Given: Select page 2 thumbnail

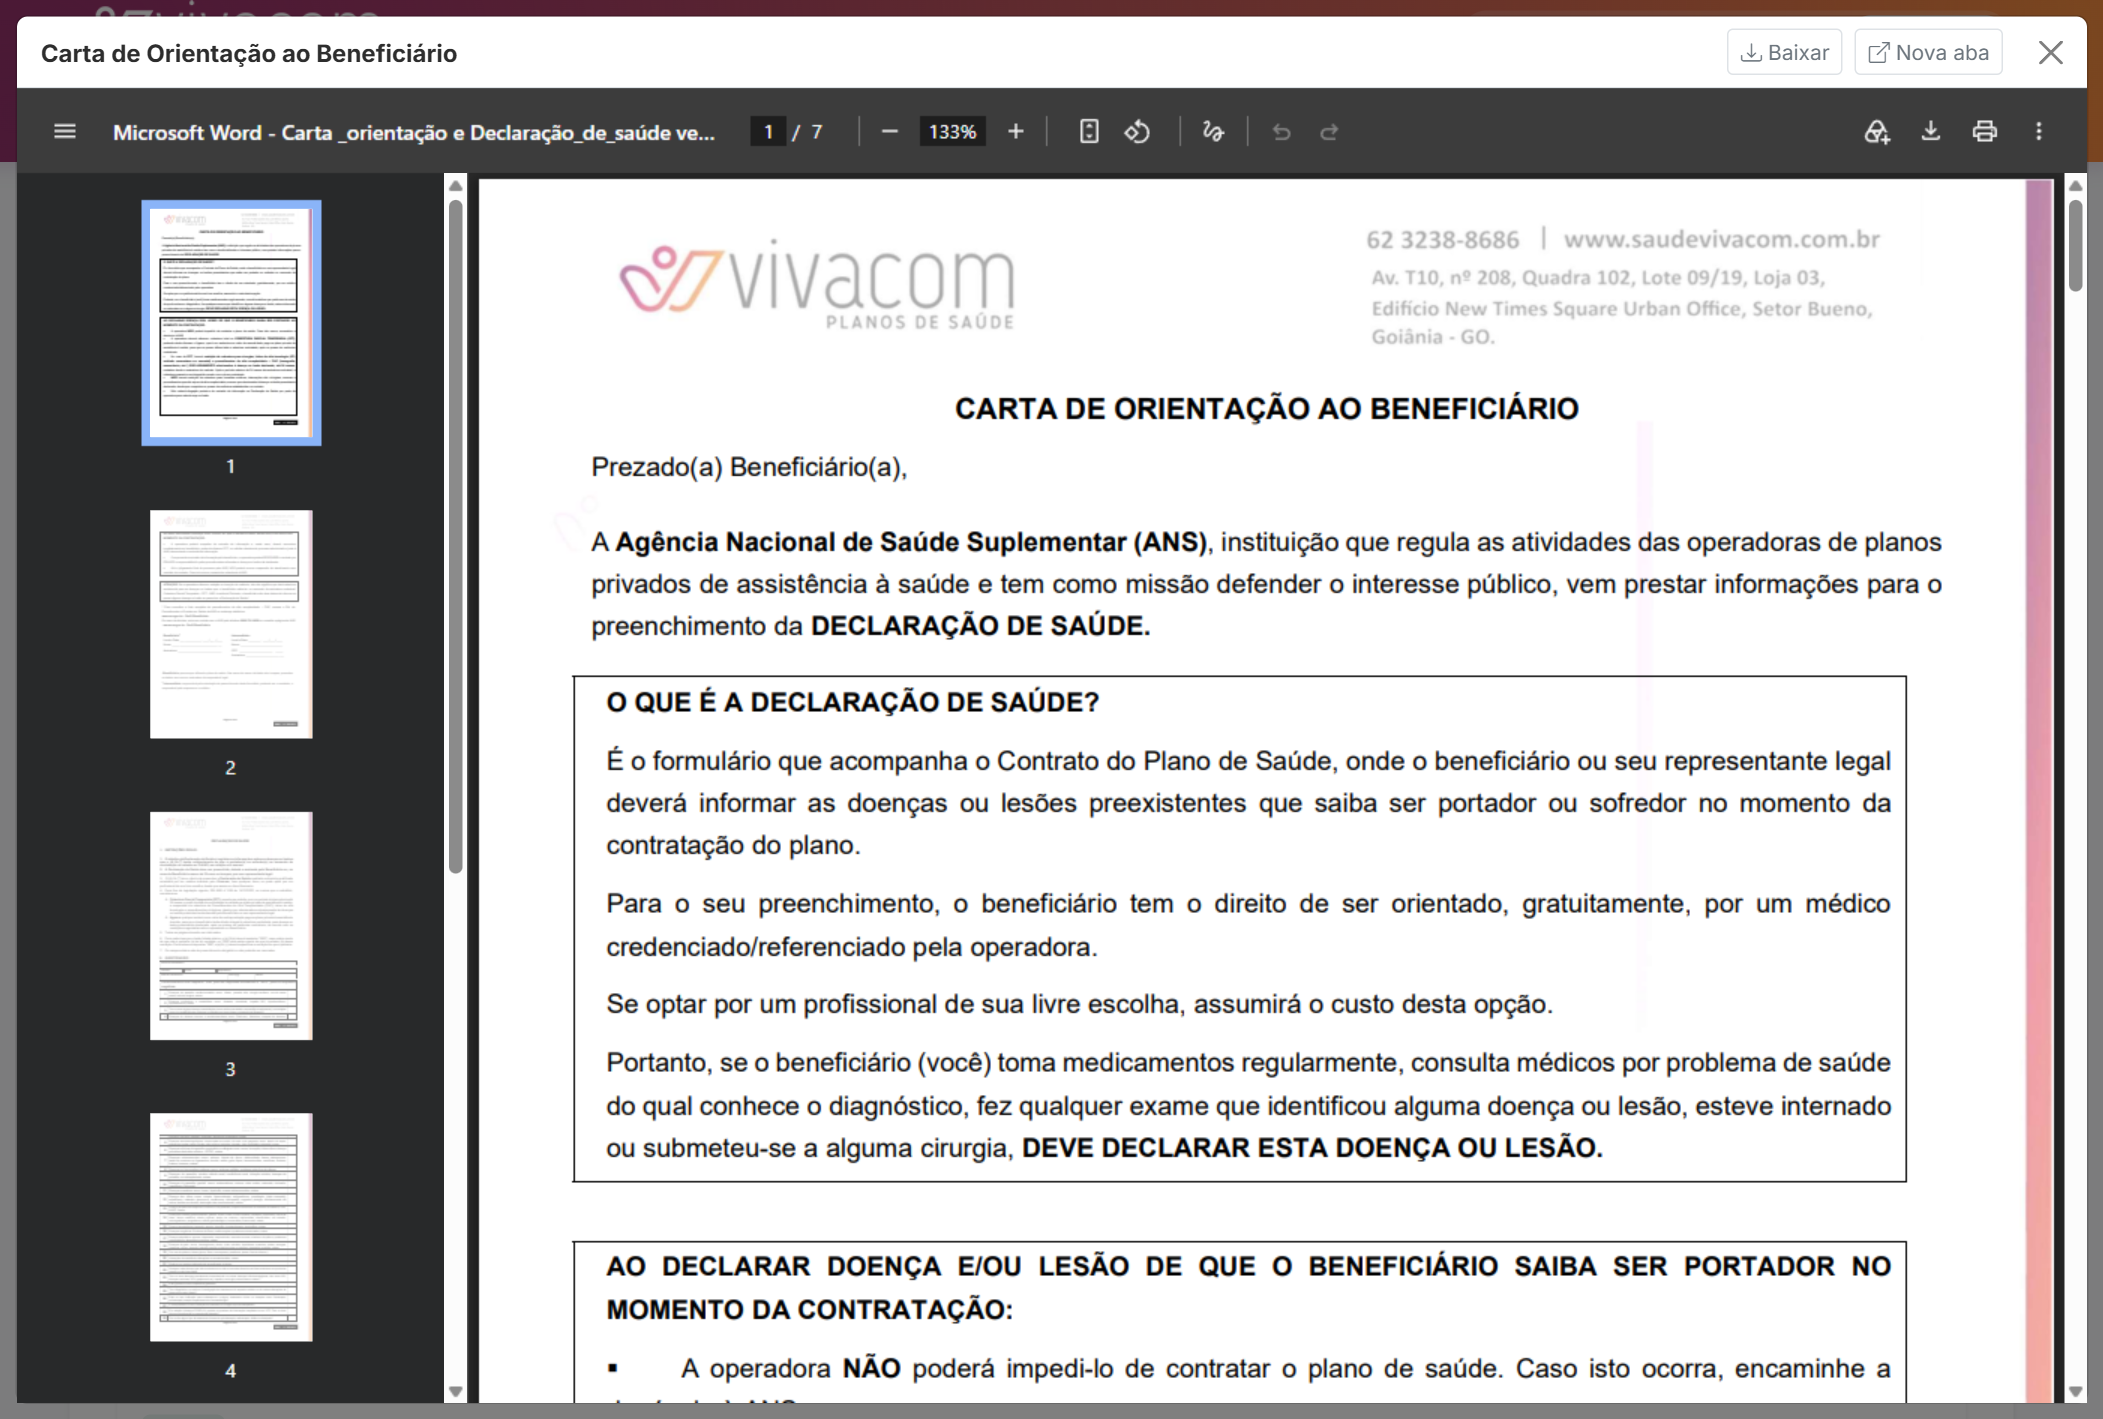Looking at the screenshot, I should coord(231,625).
